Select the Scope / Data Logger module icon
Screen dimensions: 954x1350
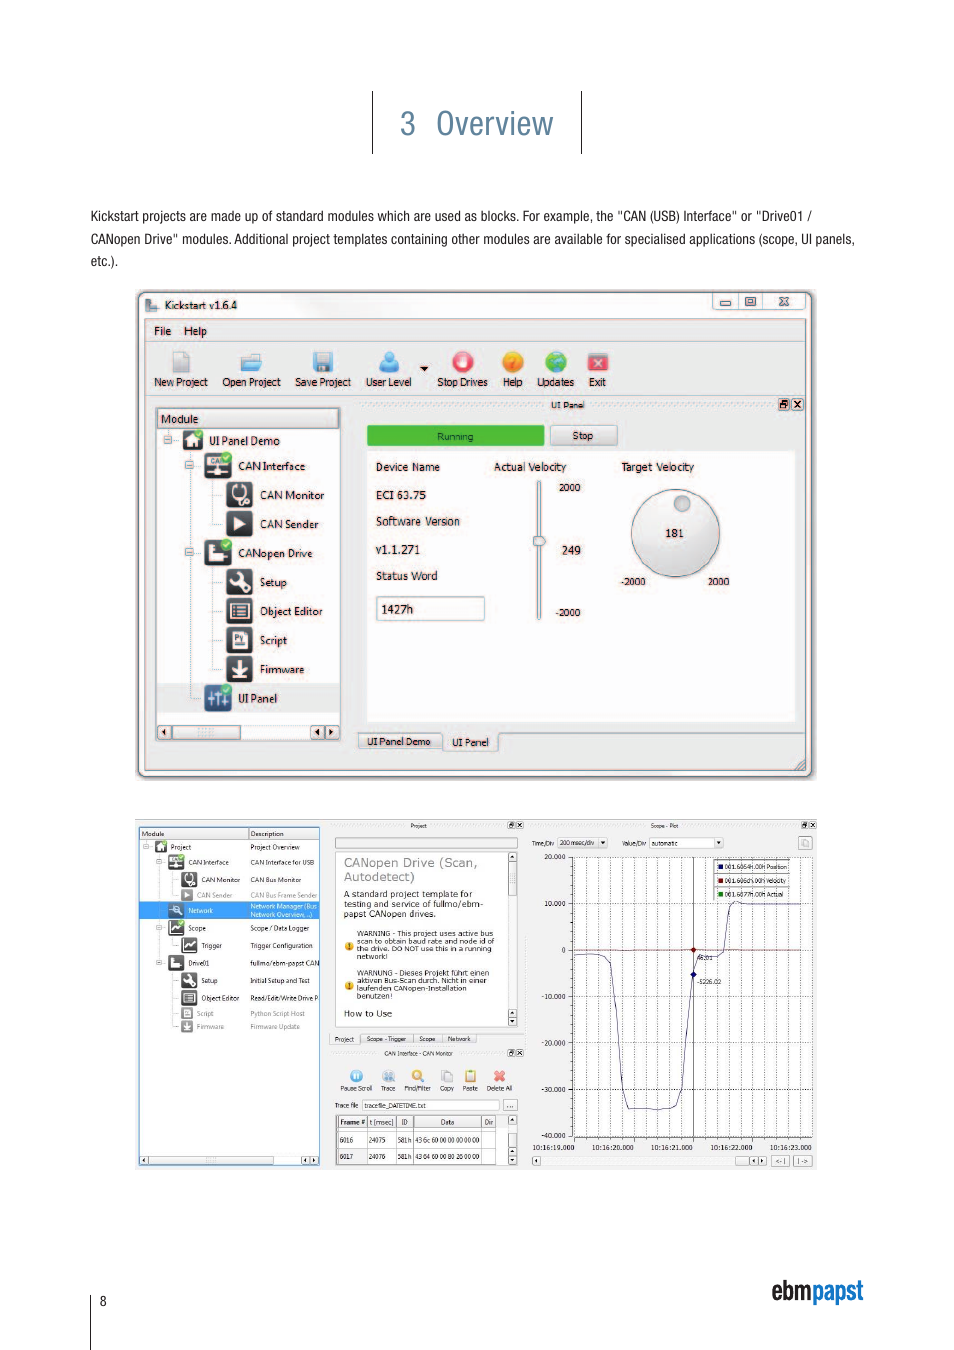click(x=177, y=928)
